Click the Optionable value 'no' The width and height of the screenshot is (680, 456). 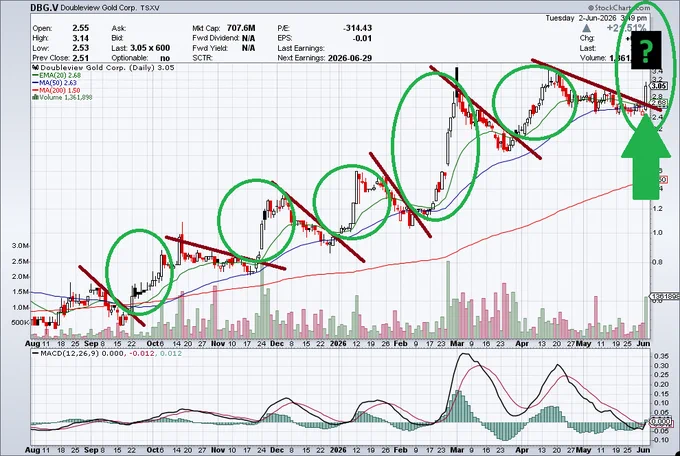pyautogui.click(x=165, y=58)
